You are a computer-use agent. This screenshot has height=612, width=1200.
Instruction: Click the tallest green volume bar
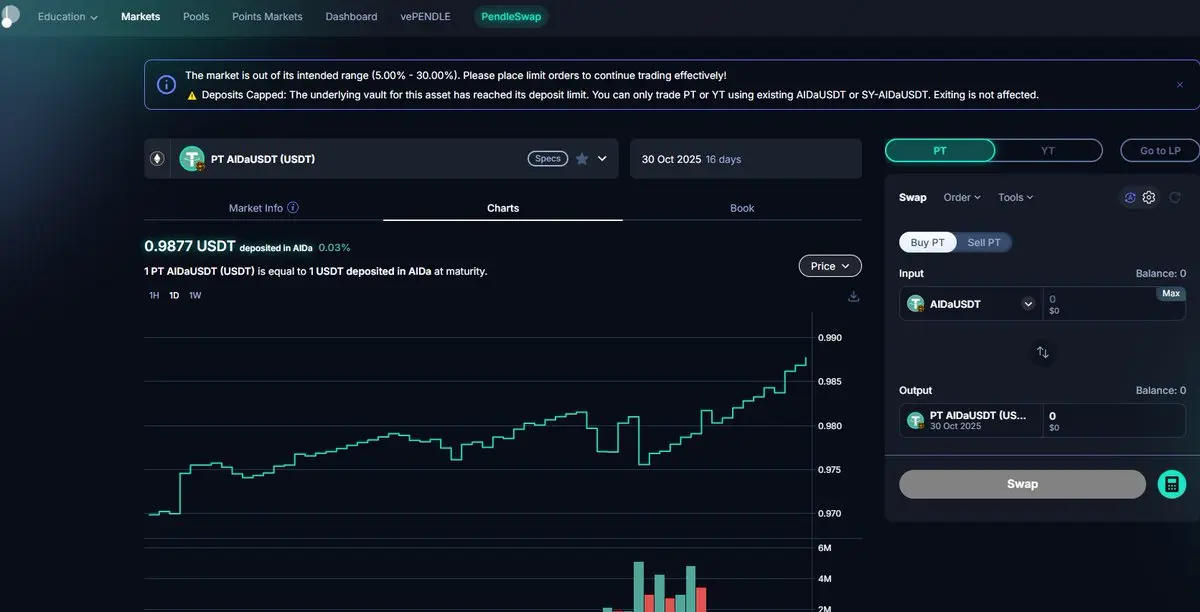pyautogui.click(x=639, y=586)
